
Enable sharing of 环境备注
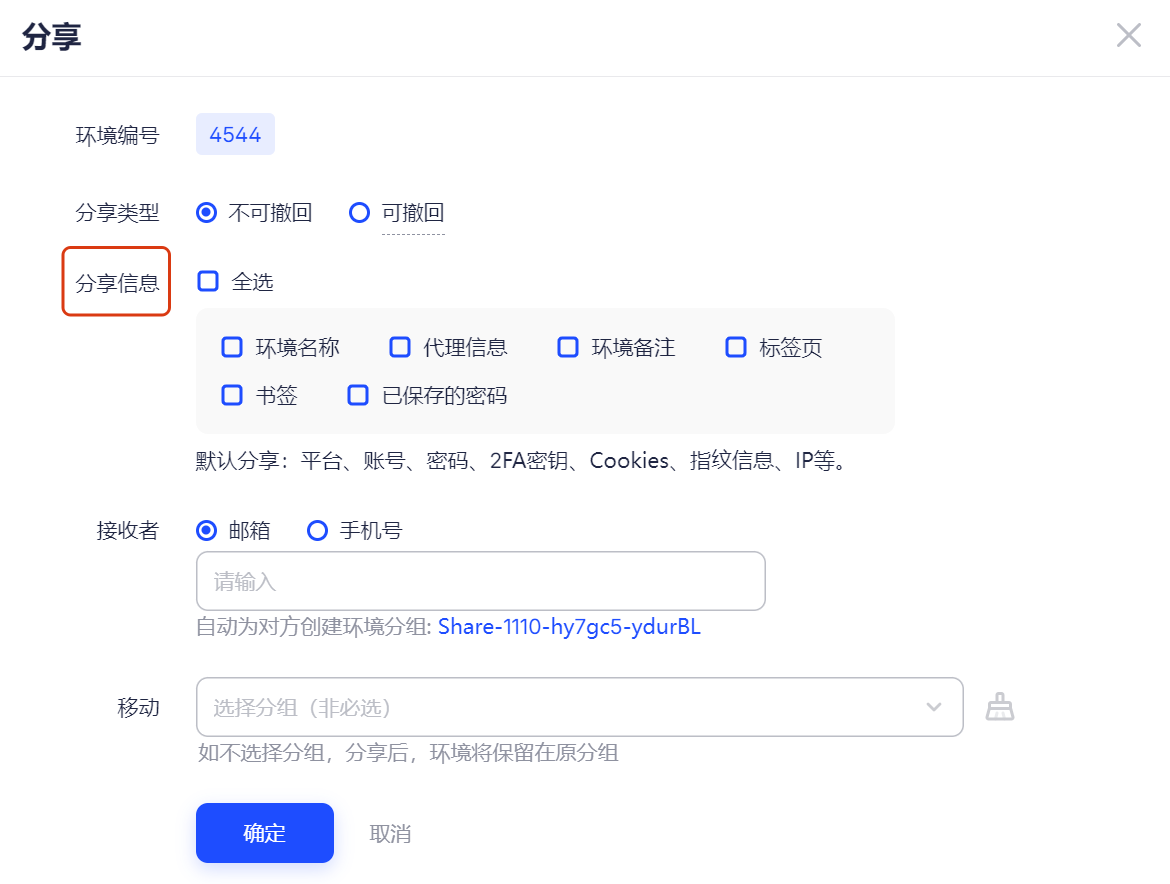pyautogui.click(x=567, y=347)
